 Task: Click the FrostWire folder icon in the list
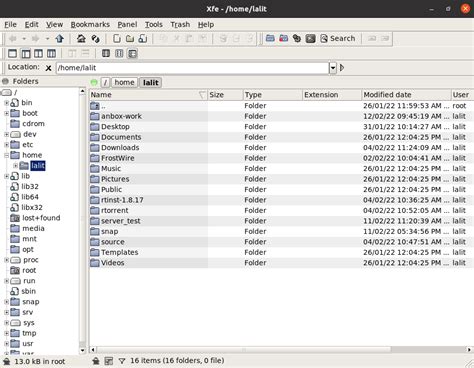coord(95,158)
